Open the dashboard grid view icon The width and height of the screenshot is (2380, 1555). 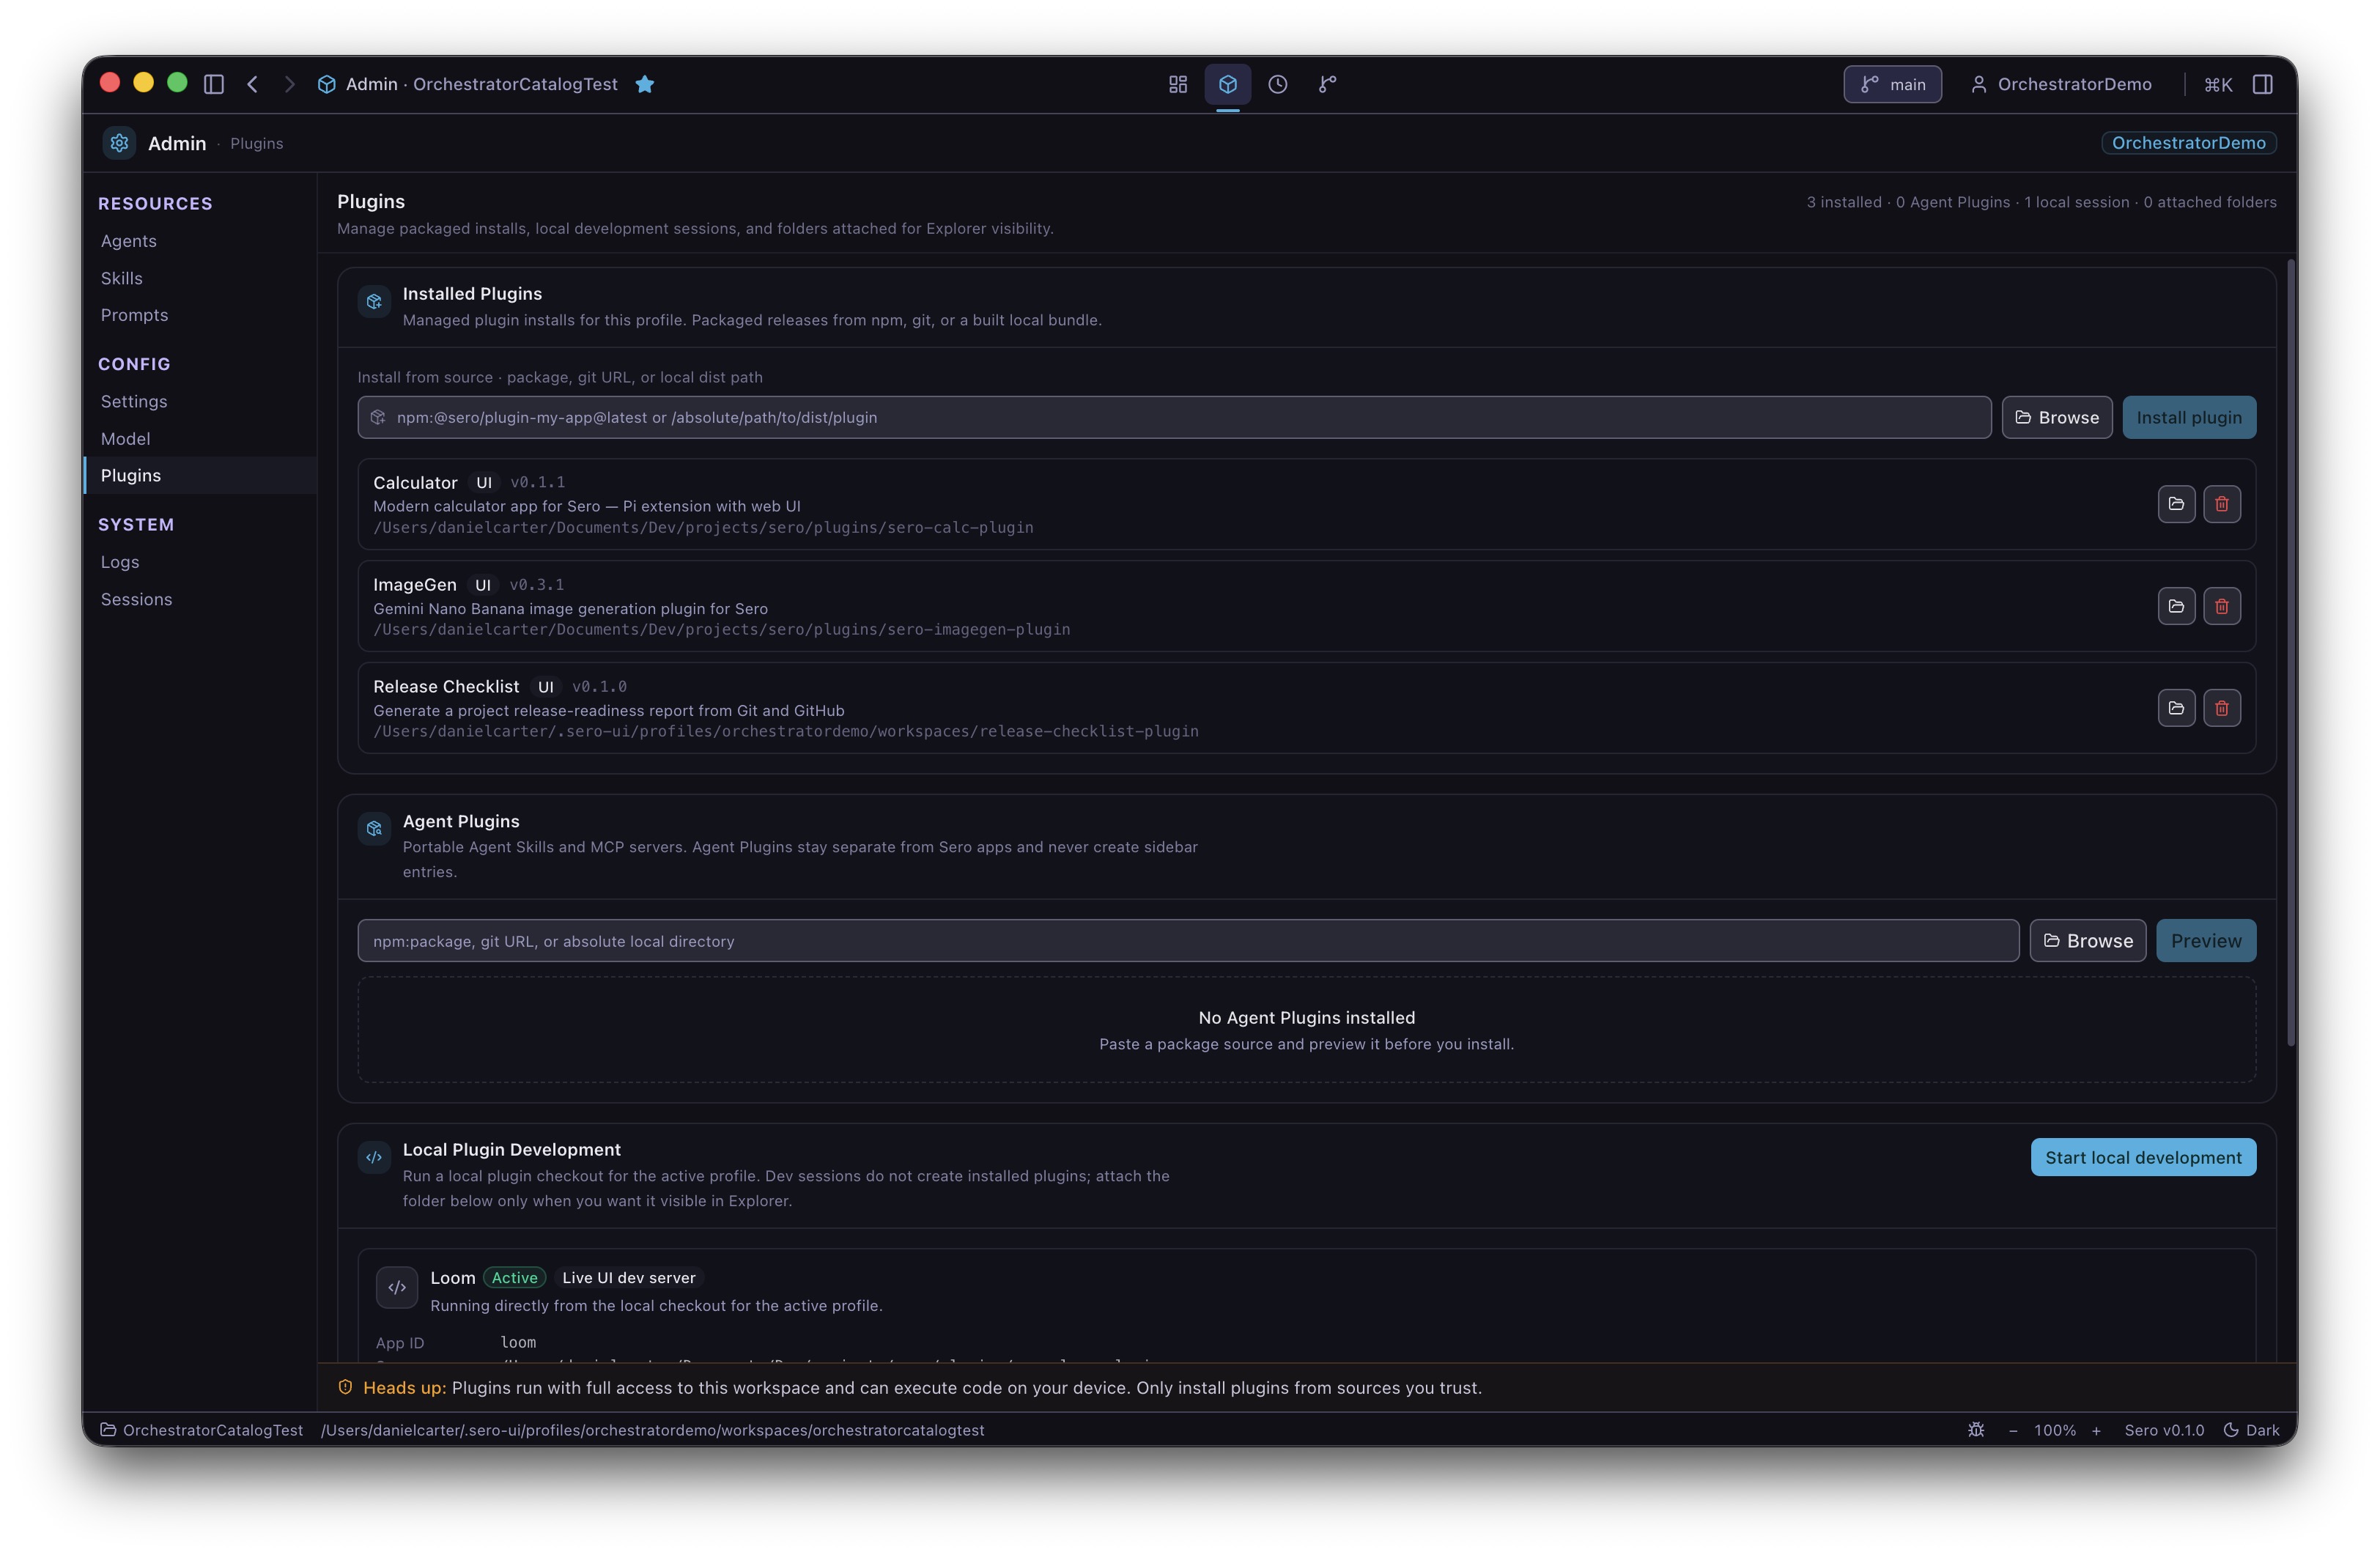click(x=1178, y=84)
